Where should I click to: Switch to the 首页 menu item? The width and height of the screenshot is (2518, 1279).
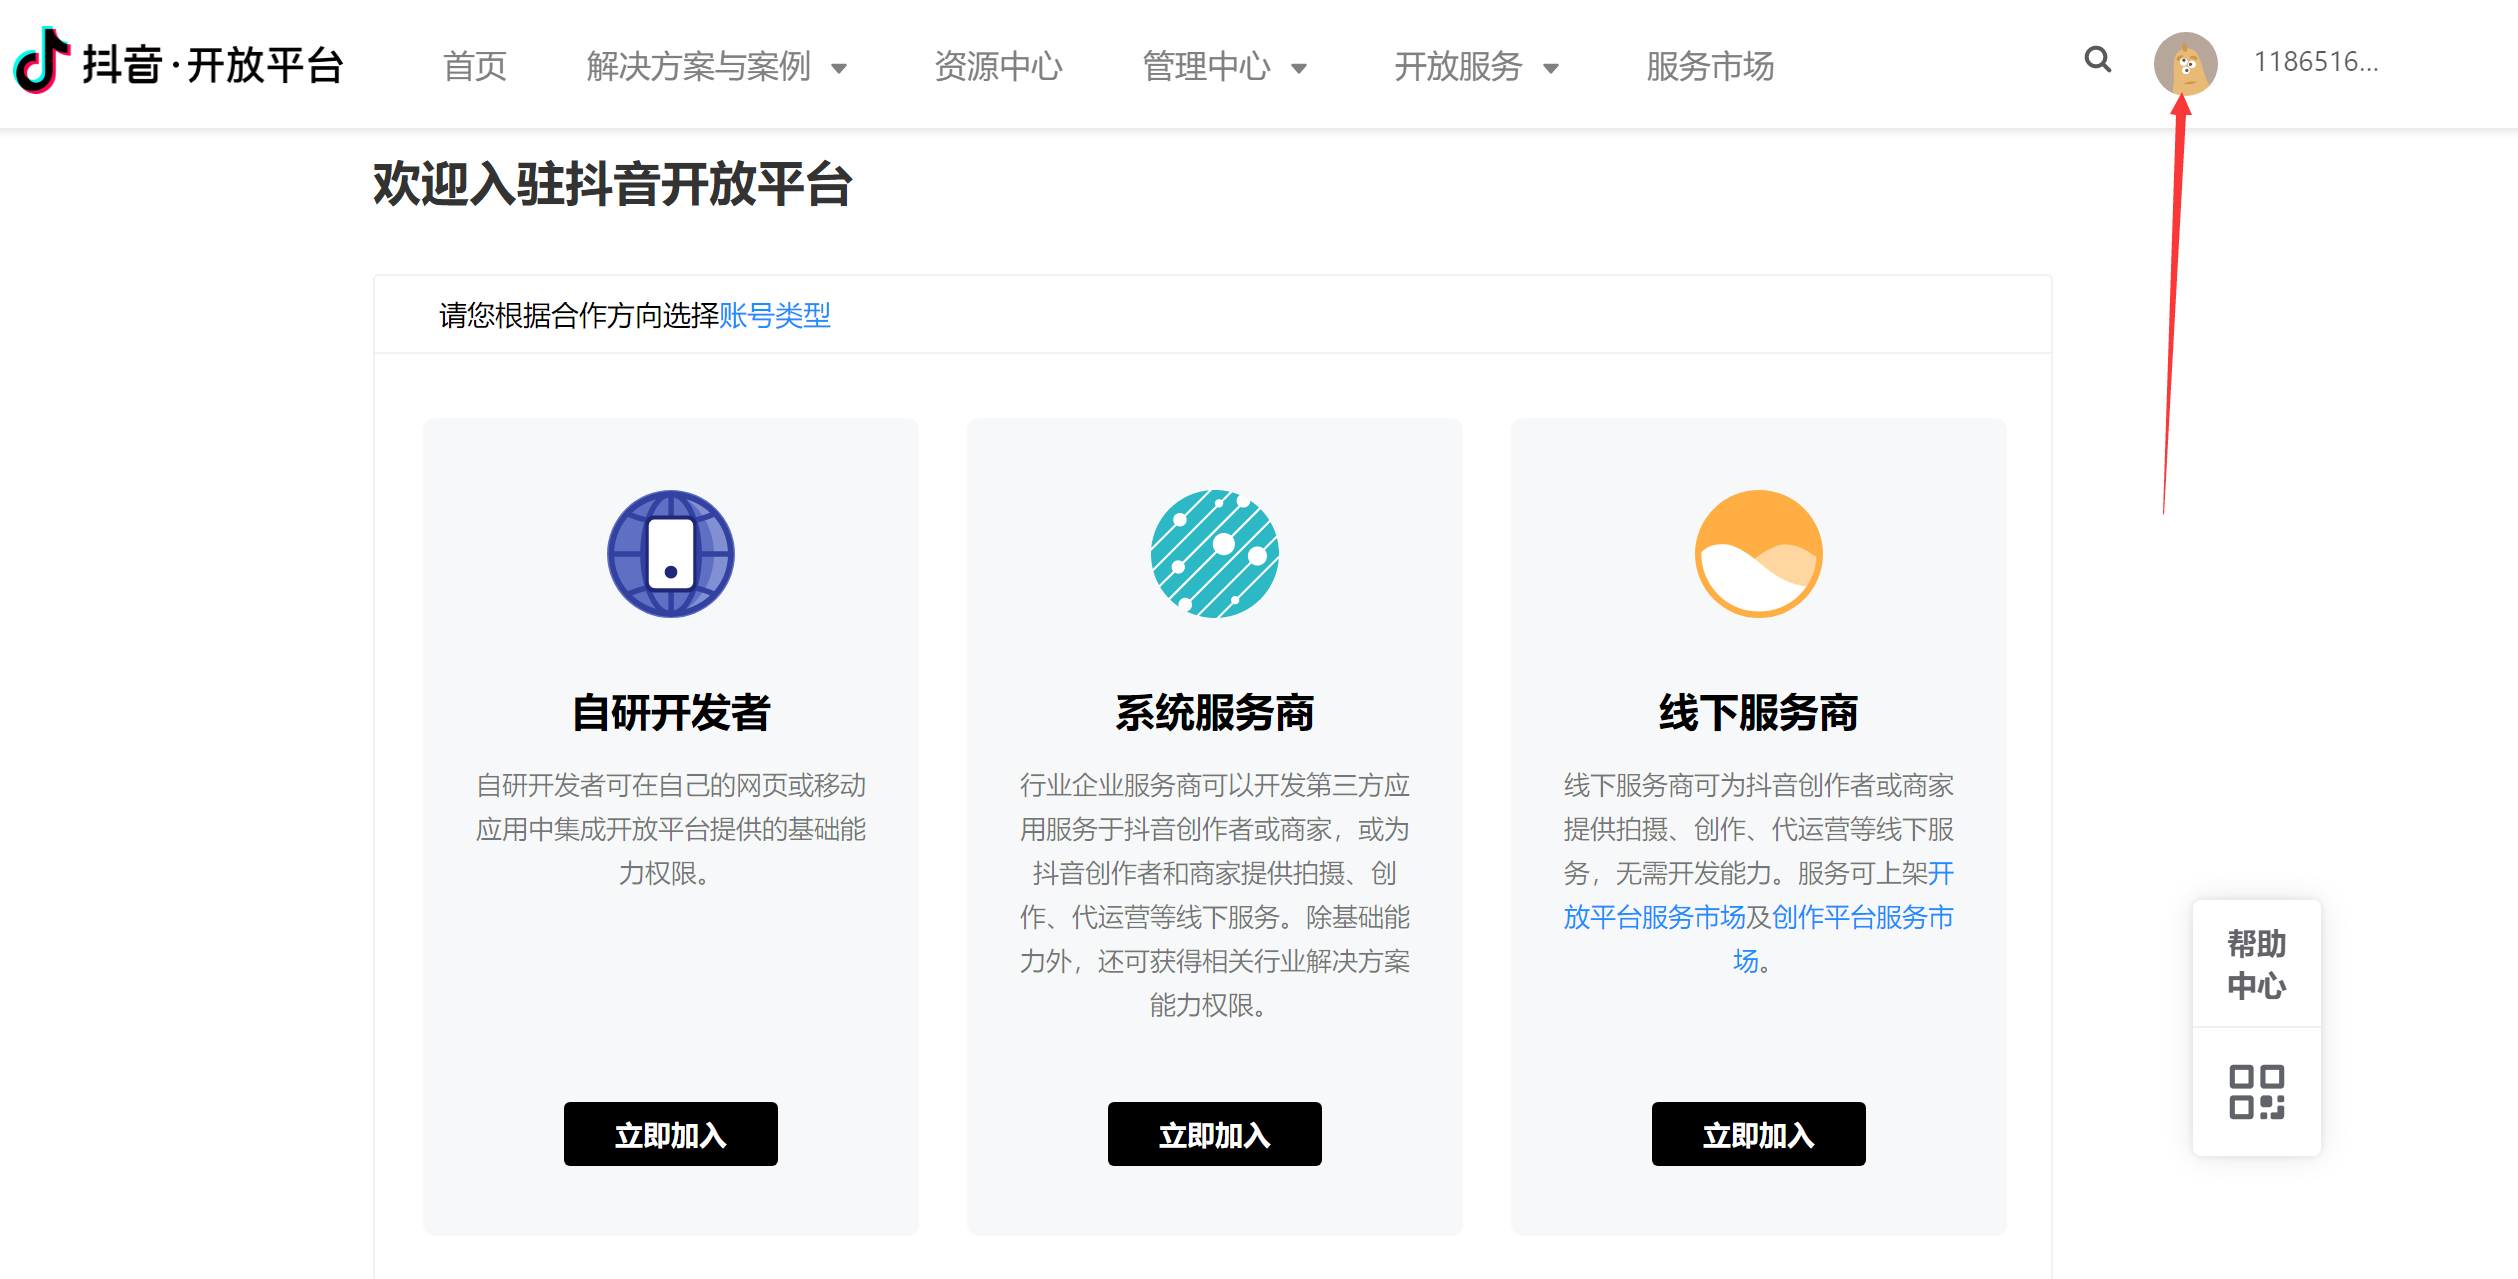click(475, 67)
